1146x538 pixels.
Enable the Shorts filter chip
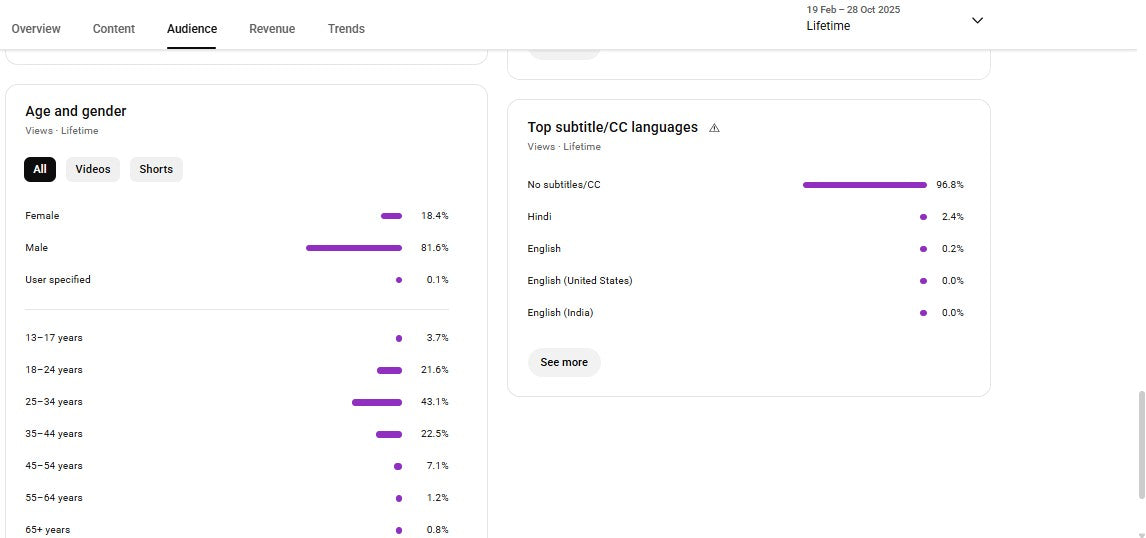[156, 169]
